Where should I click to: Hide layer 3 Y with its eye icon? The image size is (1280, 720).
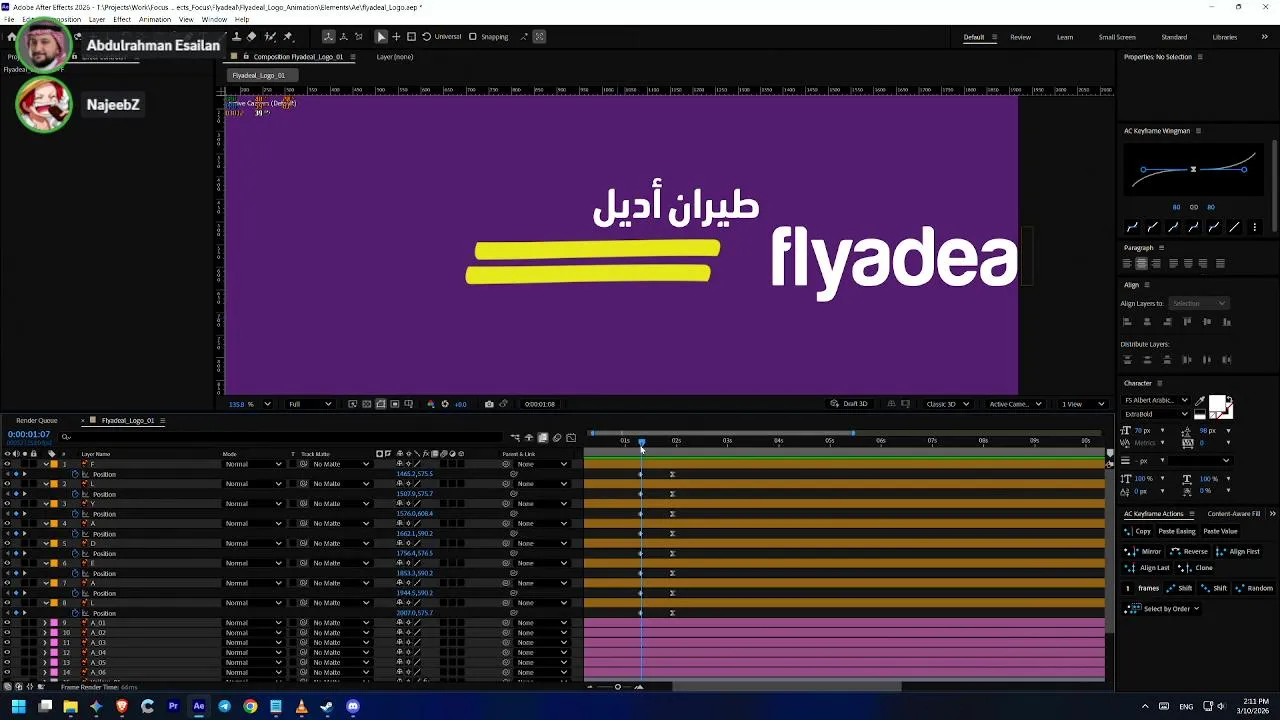tap(7, 504)
